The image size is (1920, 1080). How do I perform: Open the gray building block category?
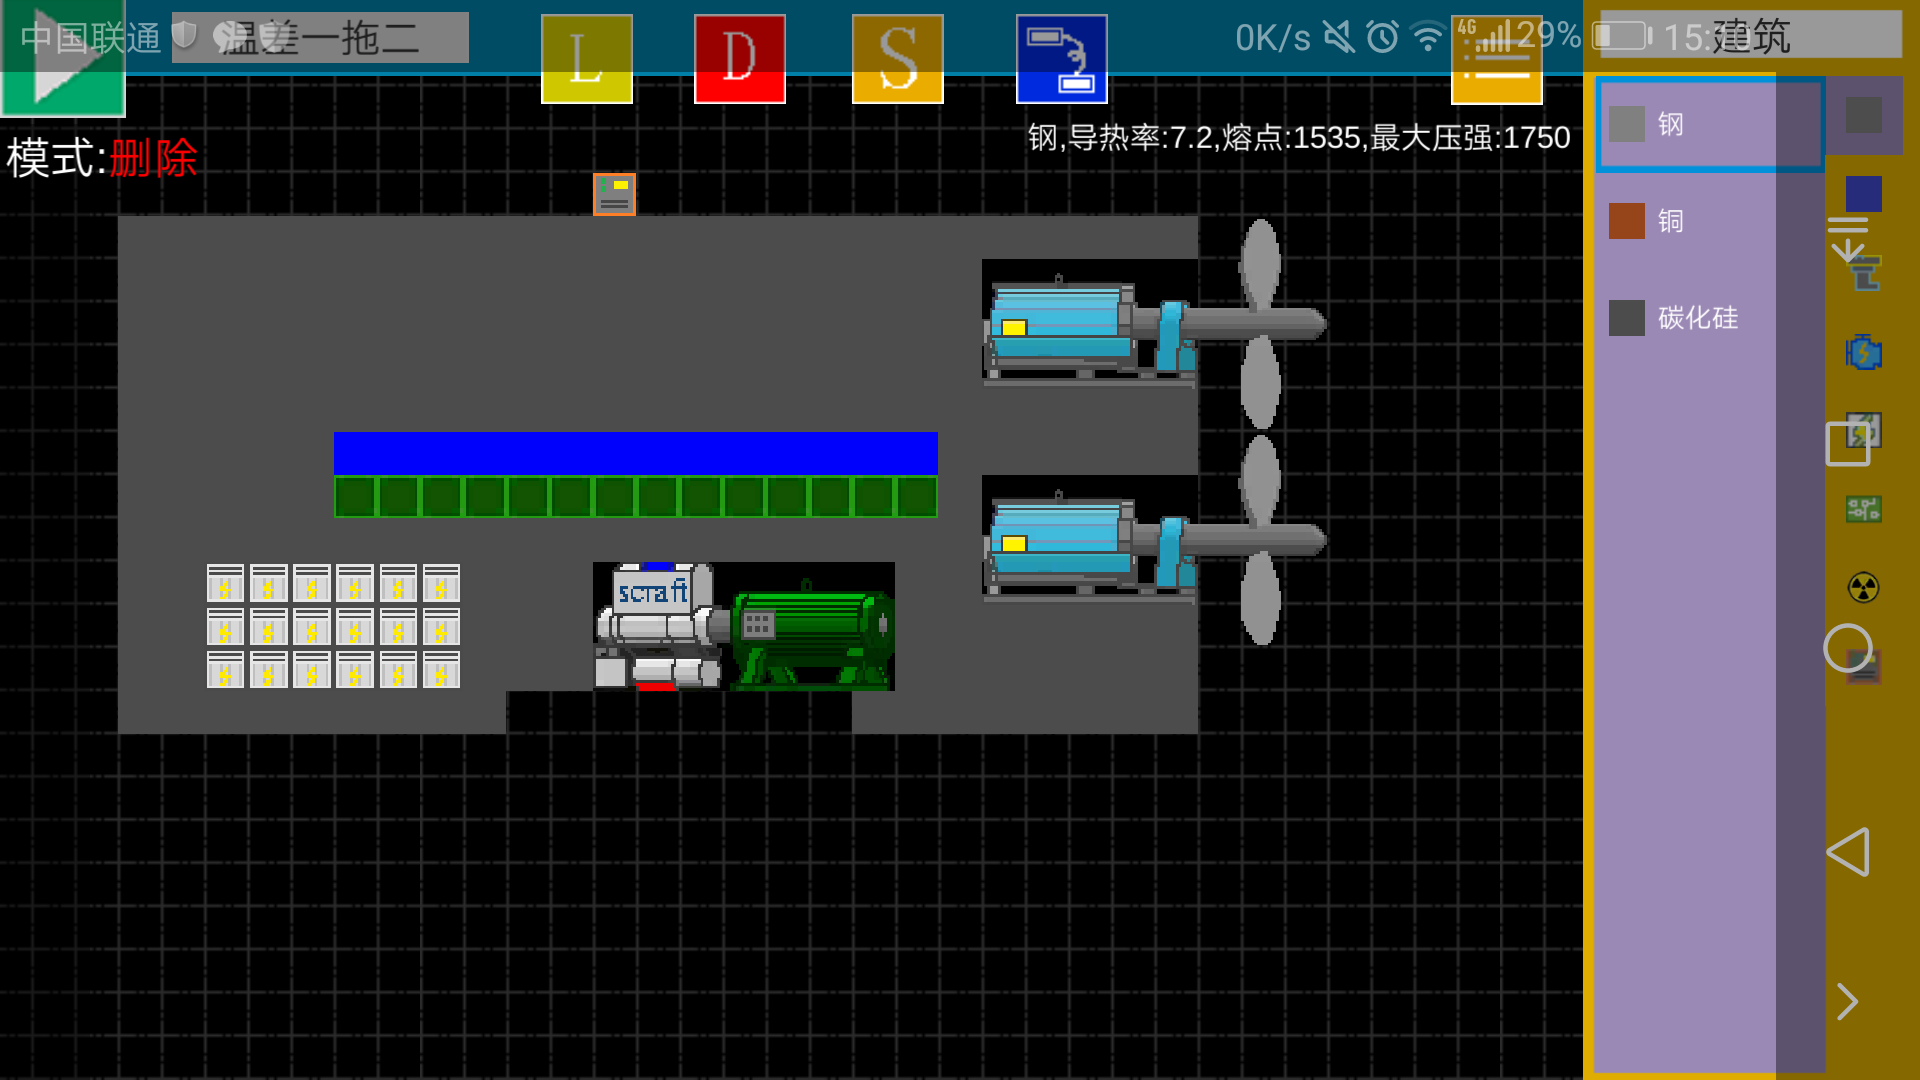pos(1864,115)
